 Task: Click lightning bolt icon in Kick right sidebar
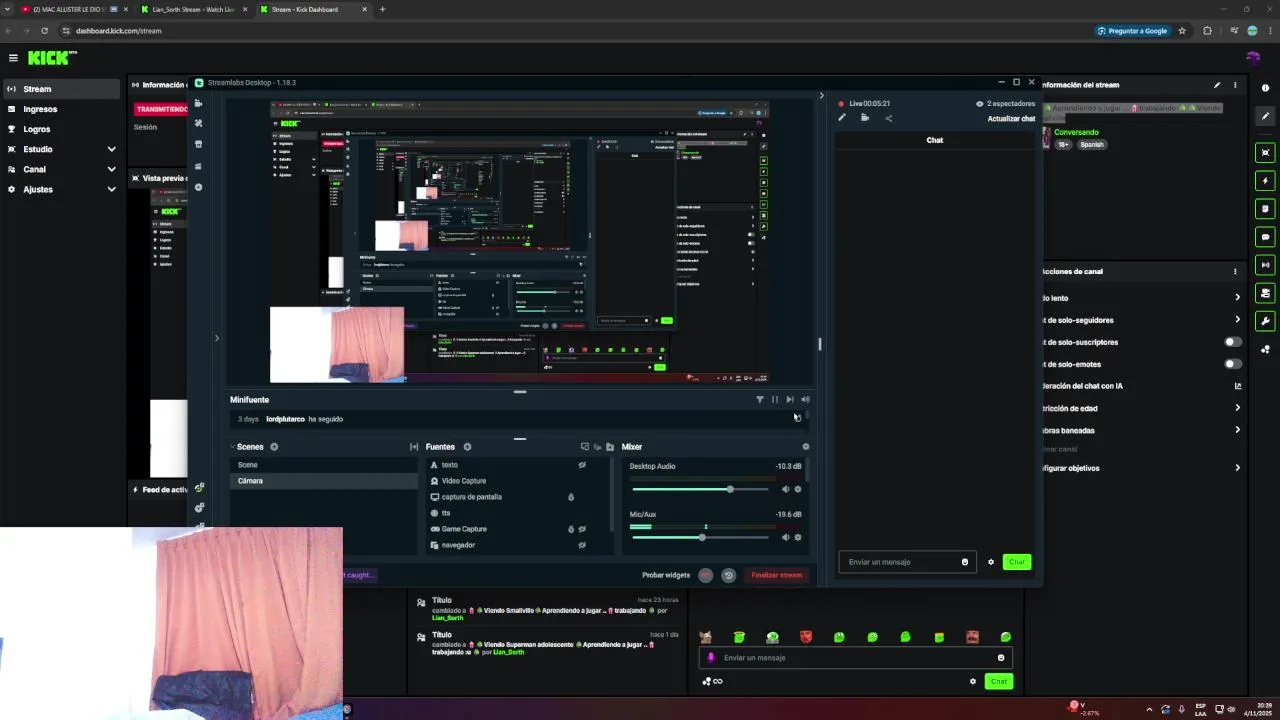[x=1266, y=181]
